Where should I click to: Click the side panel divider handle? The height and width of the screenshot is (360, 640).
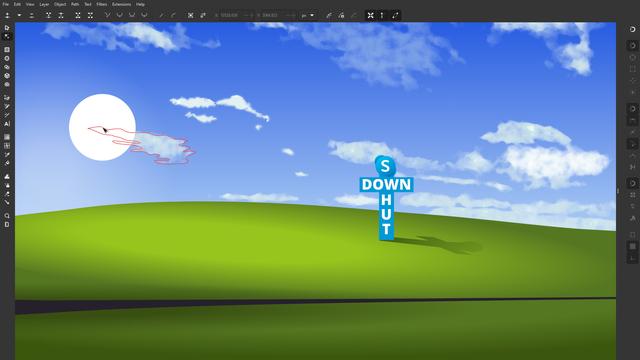tap(618, 191)
